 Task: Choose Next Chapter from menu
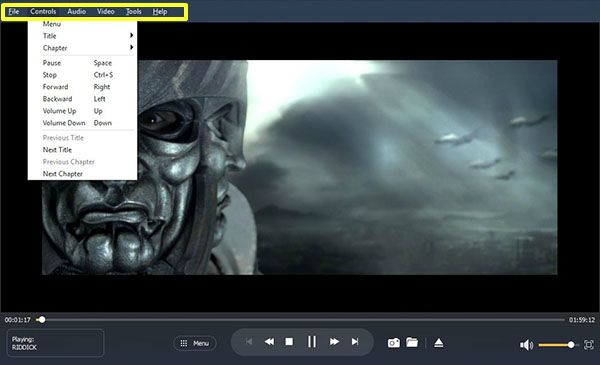[x=82, y=174]
